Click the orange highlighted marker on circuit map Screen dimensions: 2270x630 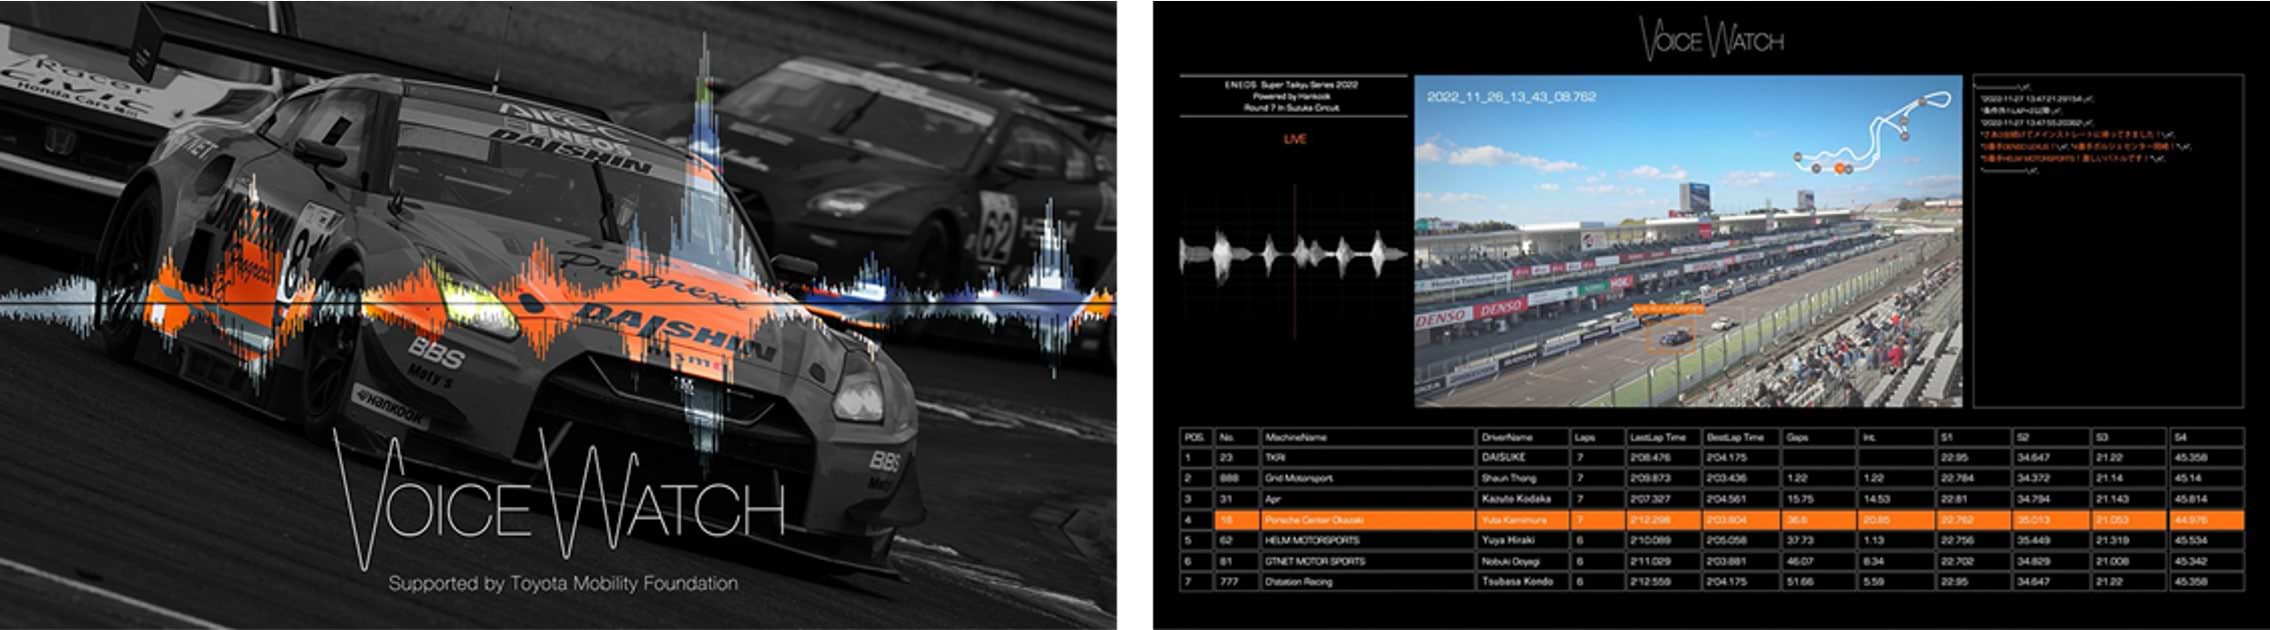tap(1839, 168)
